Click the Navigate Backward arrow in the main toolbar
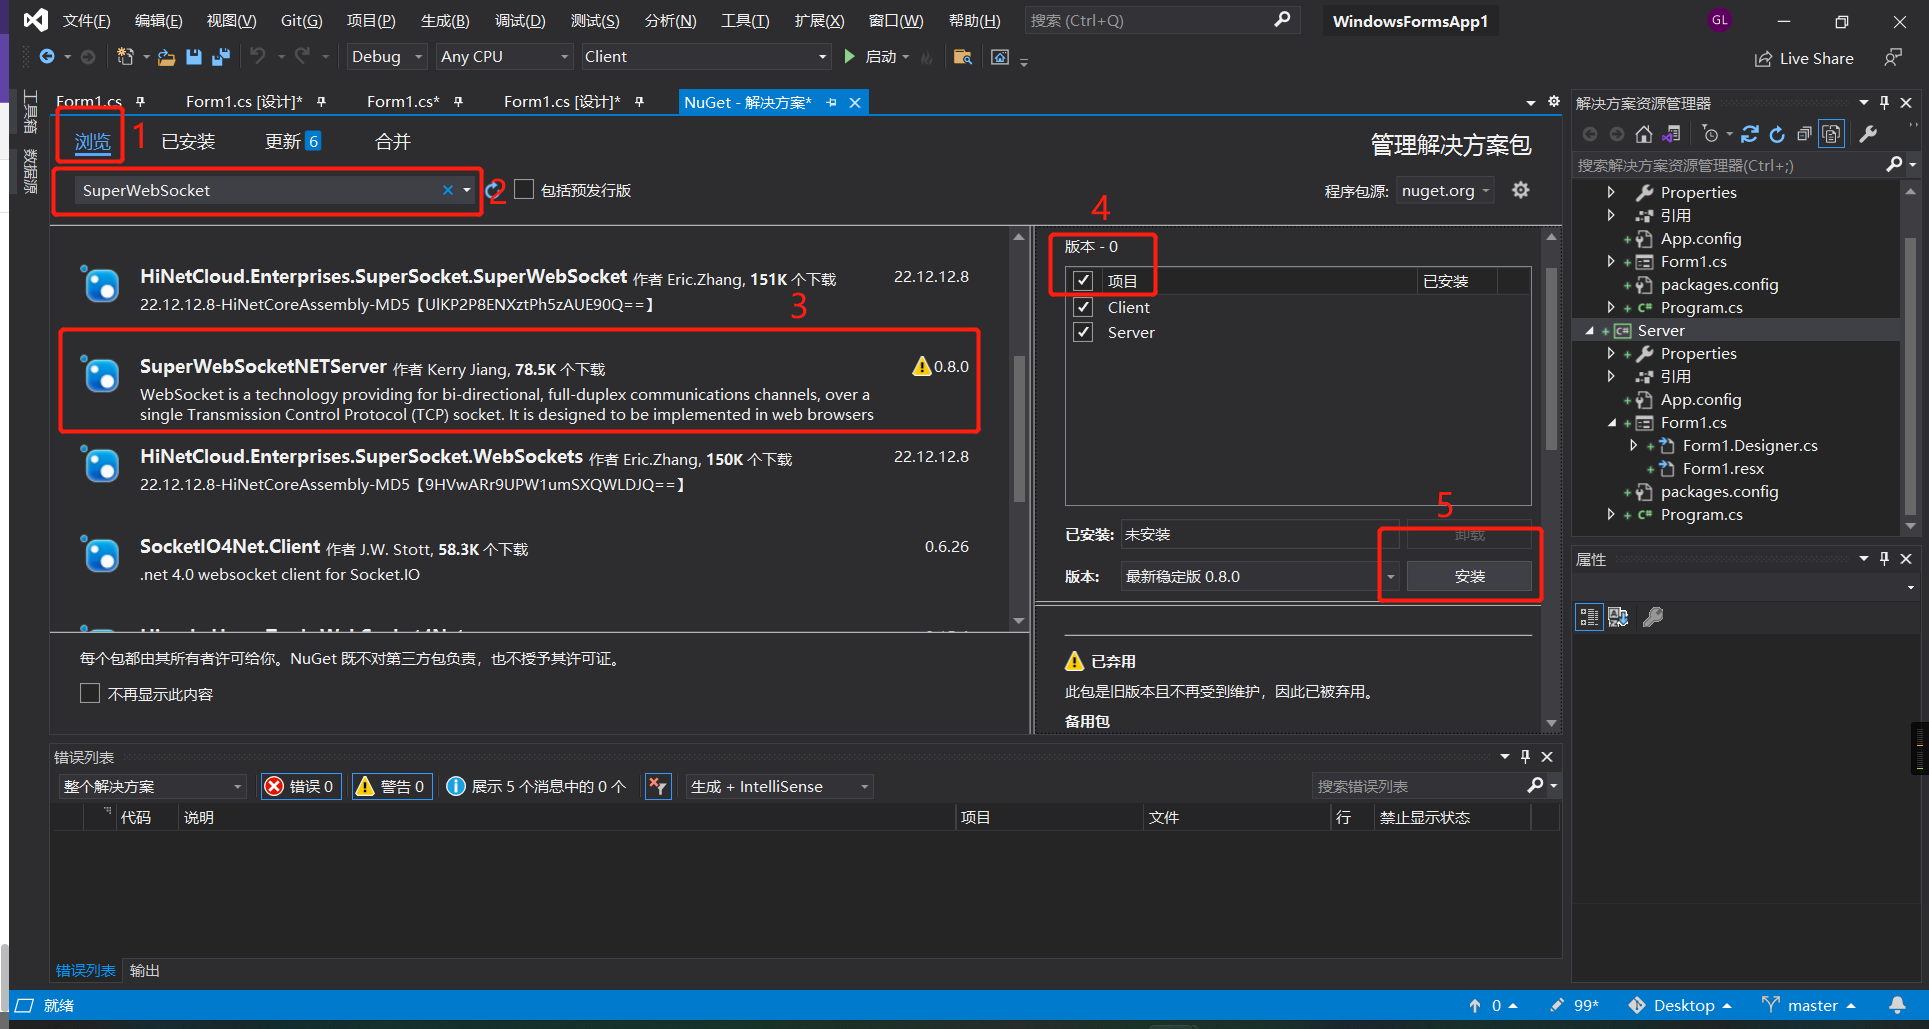The height and width of the screenshot is (1029, 1929). (x=47, y=57)
